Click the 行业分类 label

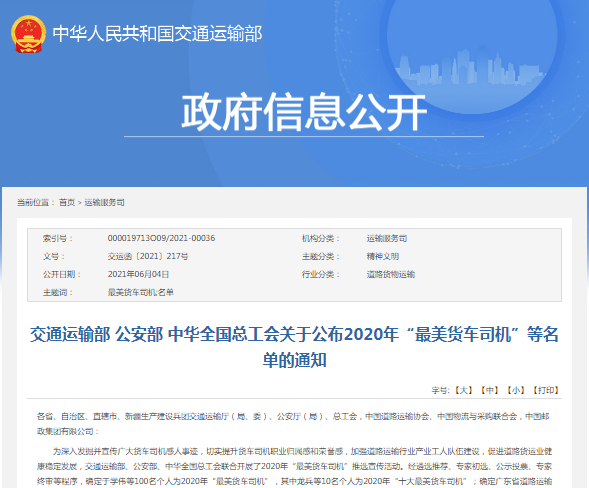click(320, 274)
